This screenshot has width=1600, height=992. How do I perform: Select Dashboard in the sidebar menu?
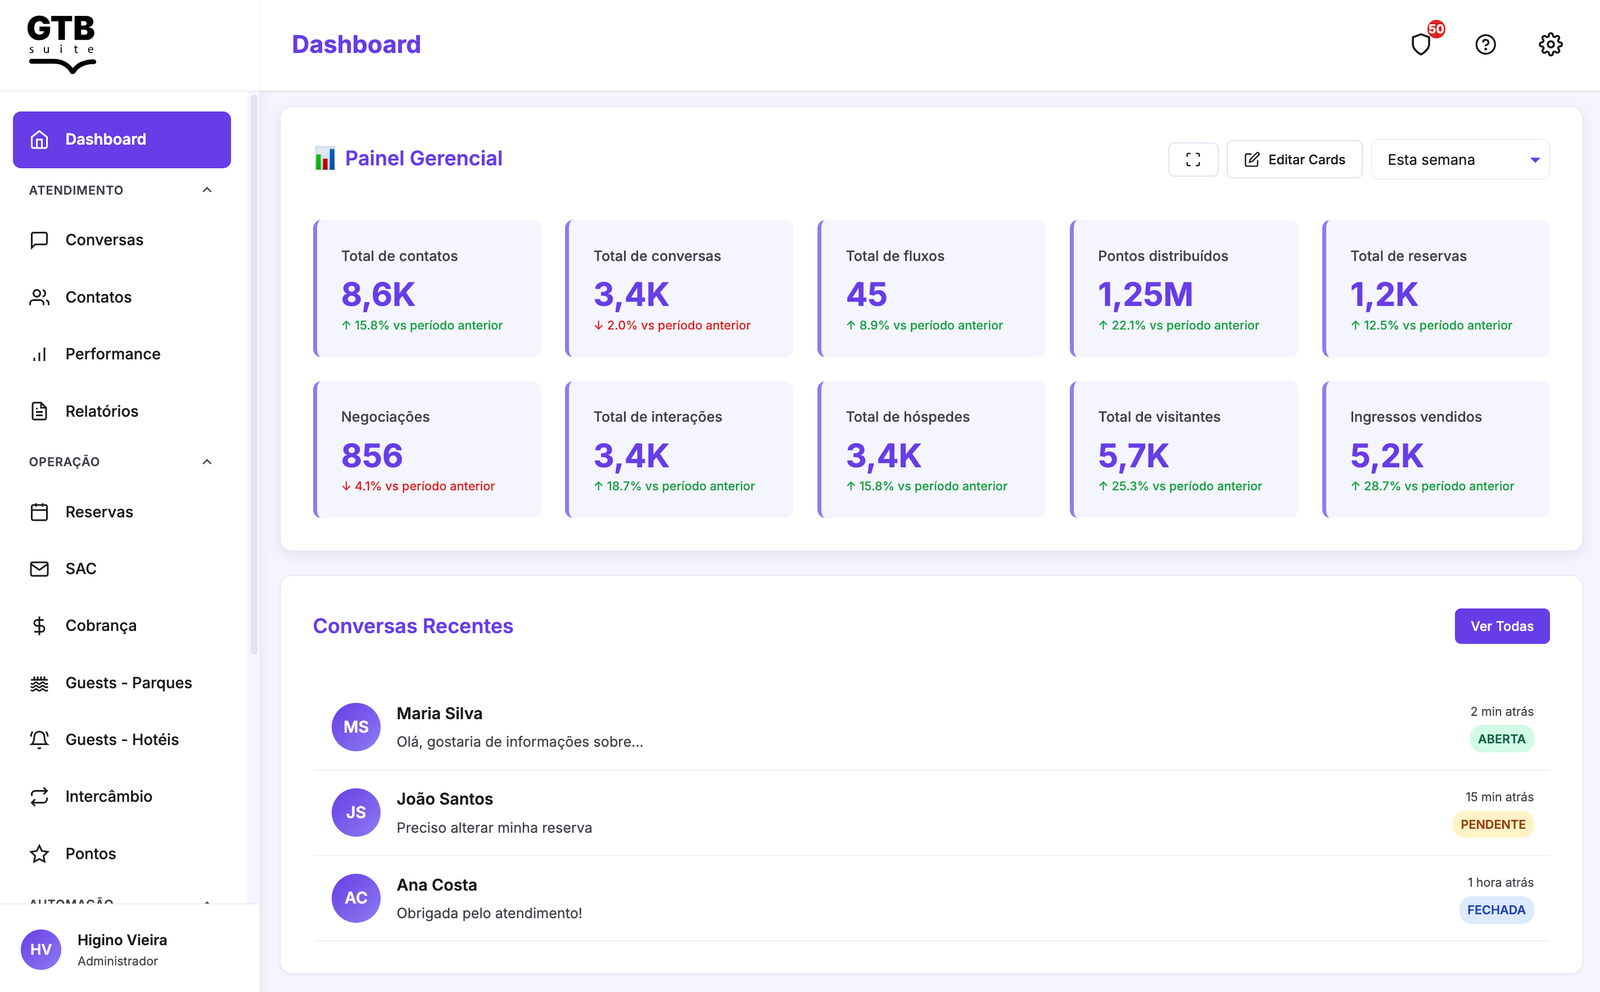[122, 140]
